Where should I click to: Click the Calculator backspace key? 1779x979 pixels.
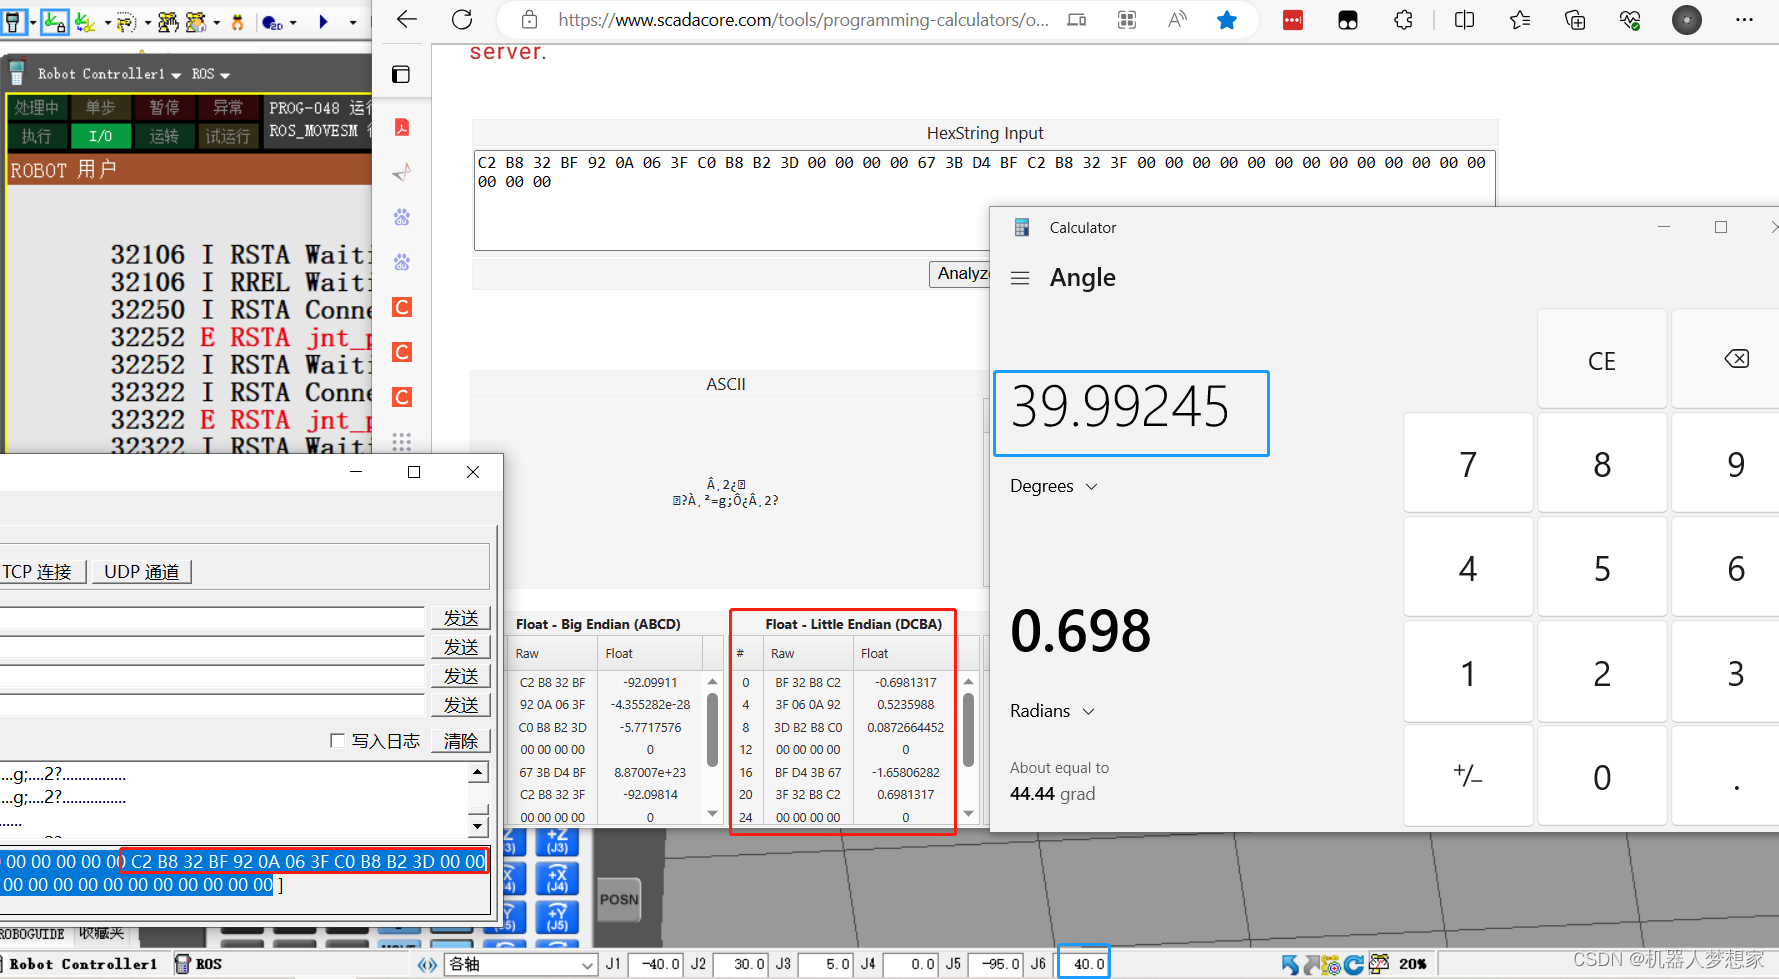click(x=1737, y=359)
